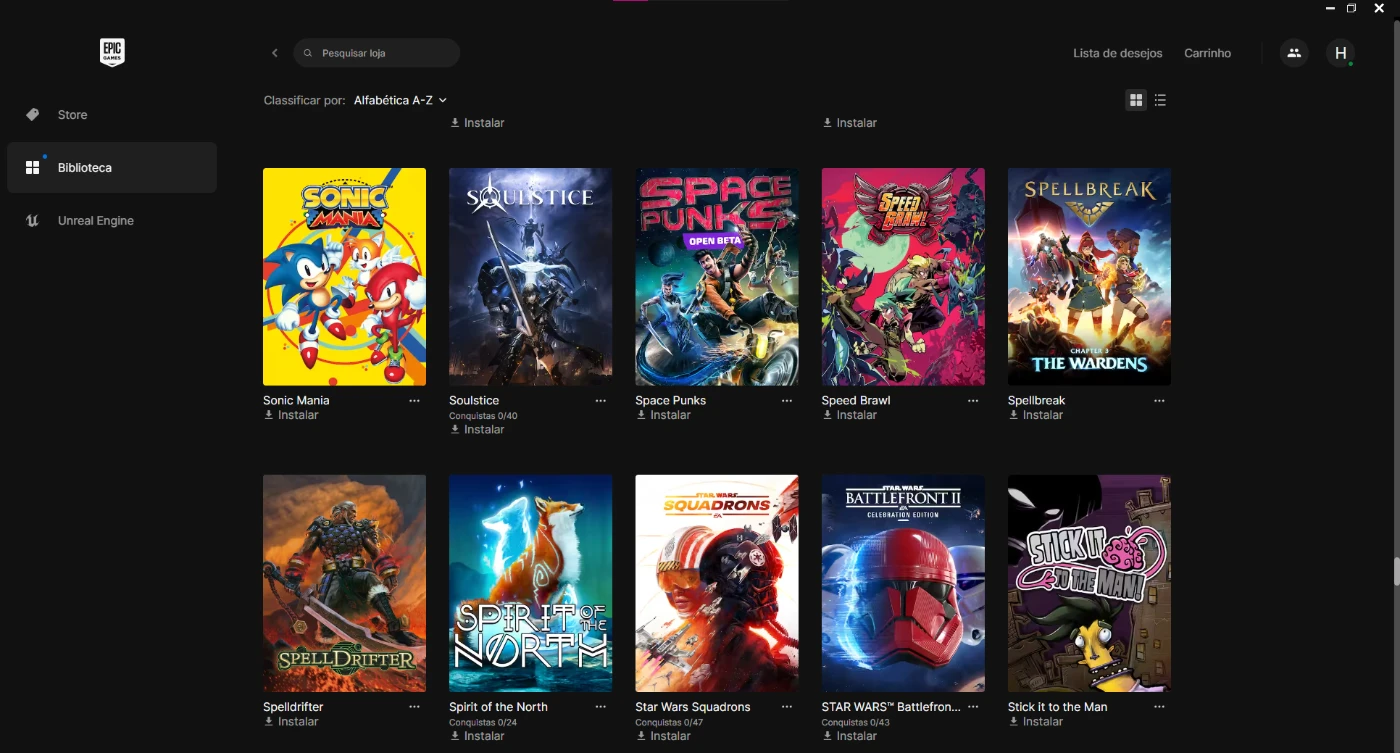Install Space Punks
The height and width of the screenshot is (753, 1400).
pyautogui.click(x=663, y=415)
